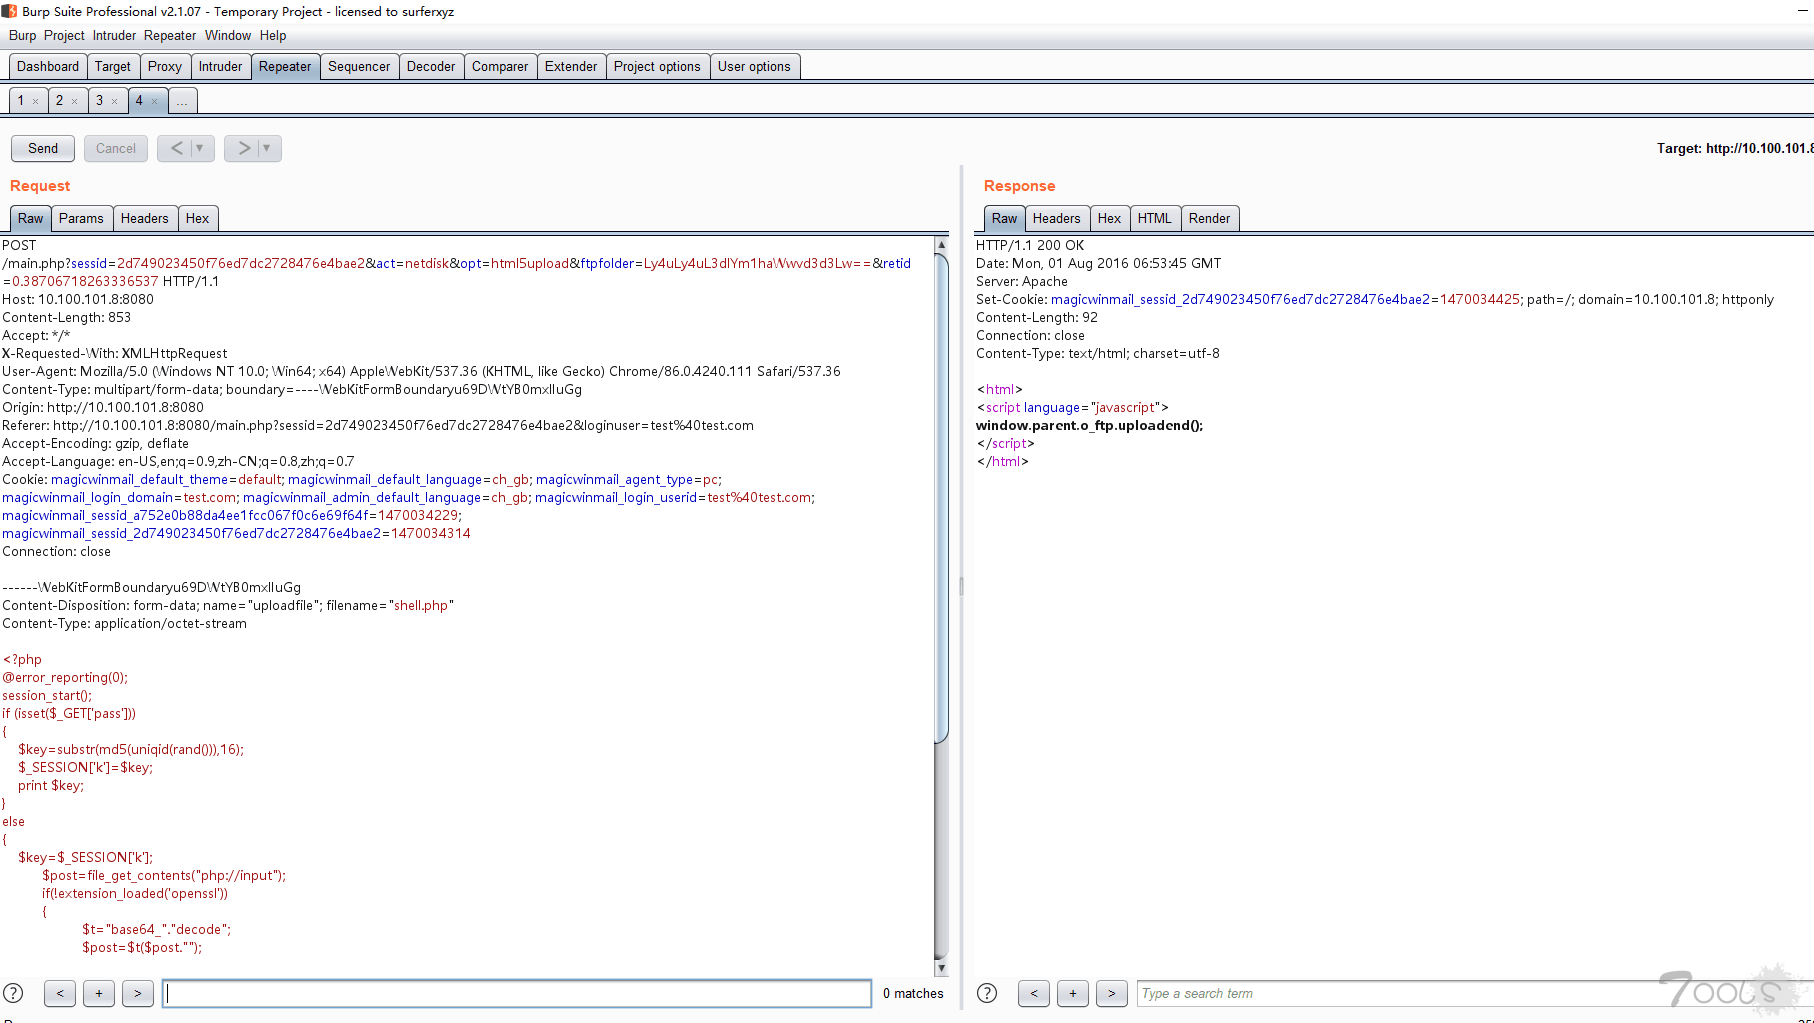
Task: Click the request pane scrollbar thumb
Action: coord(941,498)
